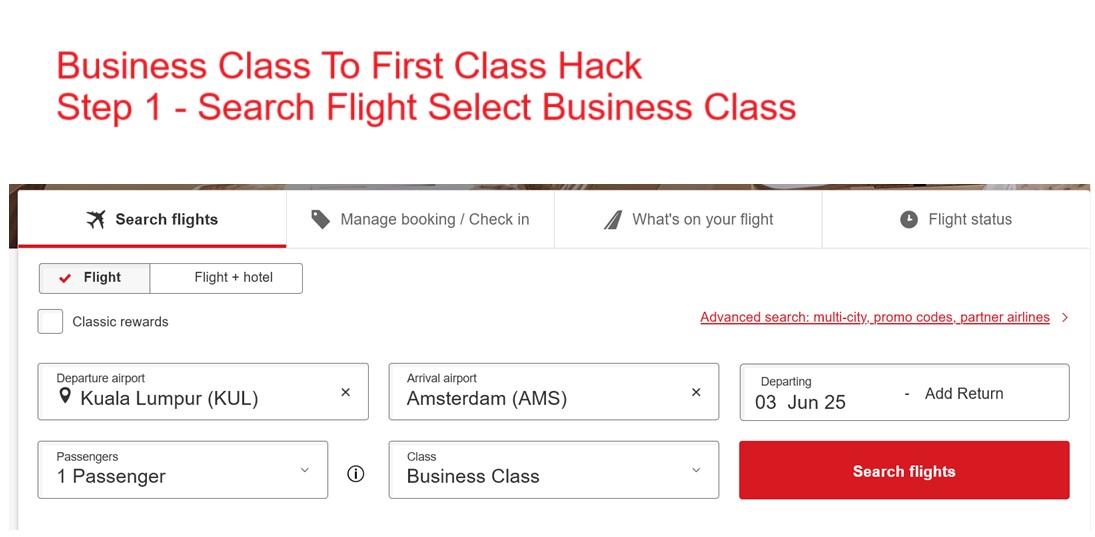This screenshot has height=537, width=1095.
Task: Enable the Classic rewards checkbox
Action: point(50,321)
